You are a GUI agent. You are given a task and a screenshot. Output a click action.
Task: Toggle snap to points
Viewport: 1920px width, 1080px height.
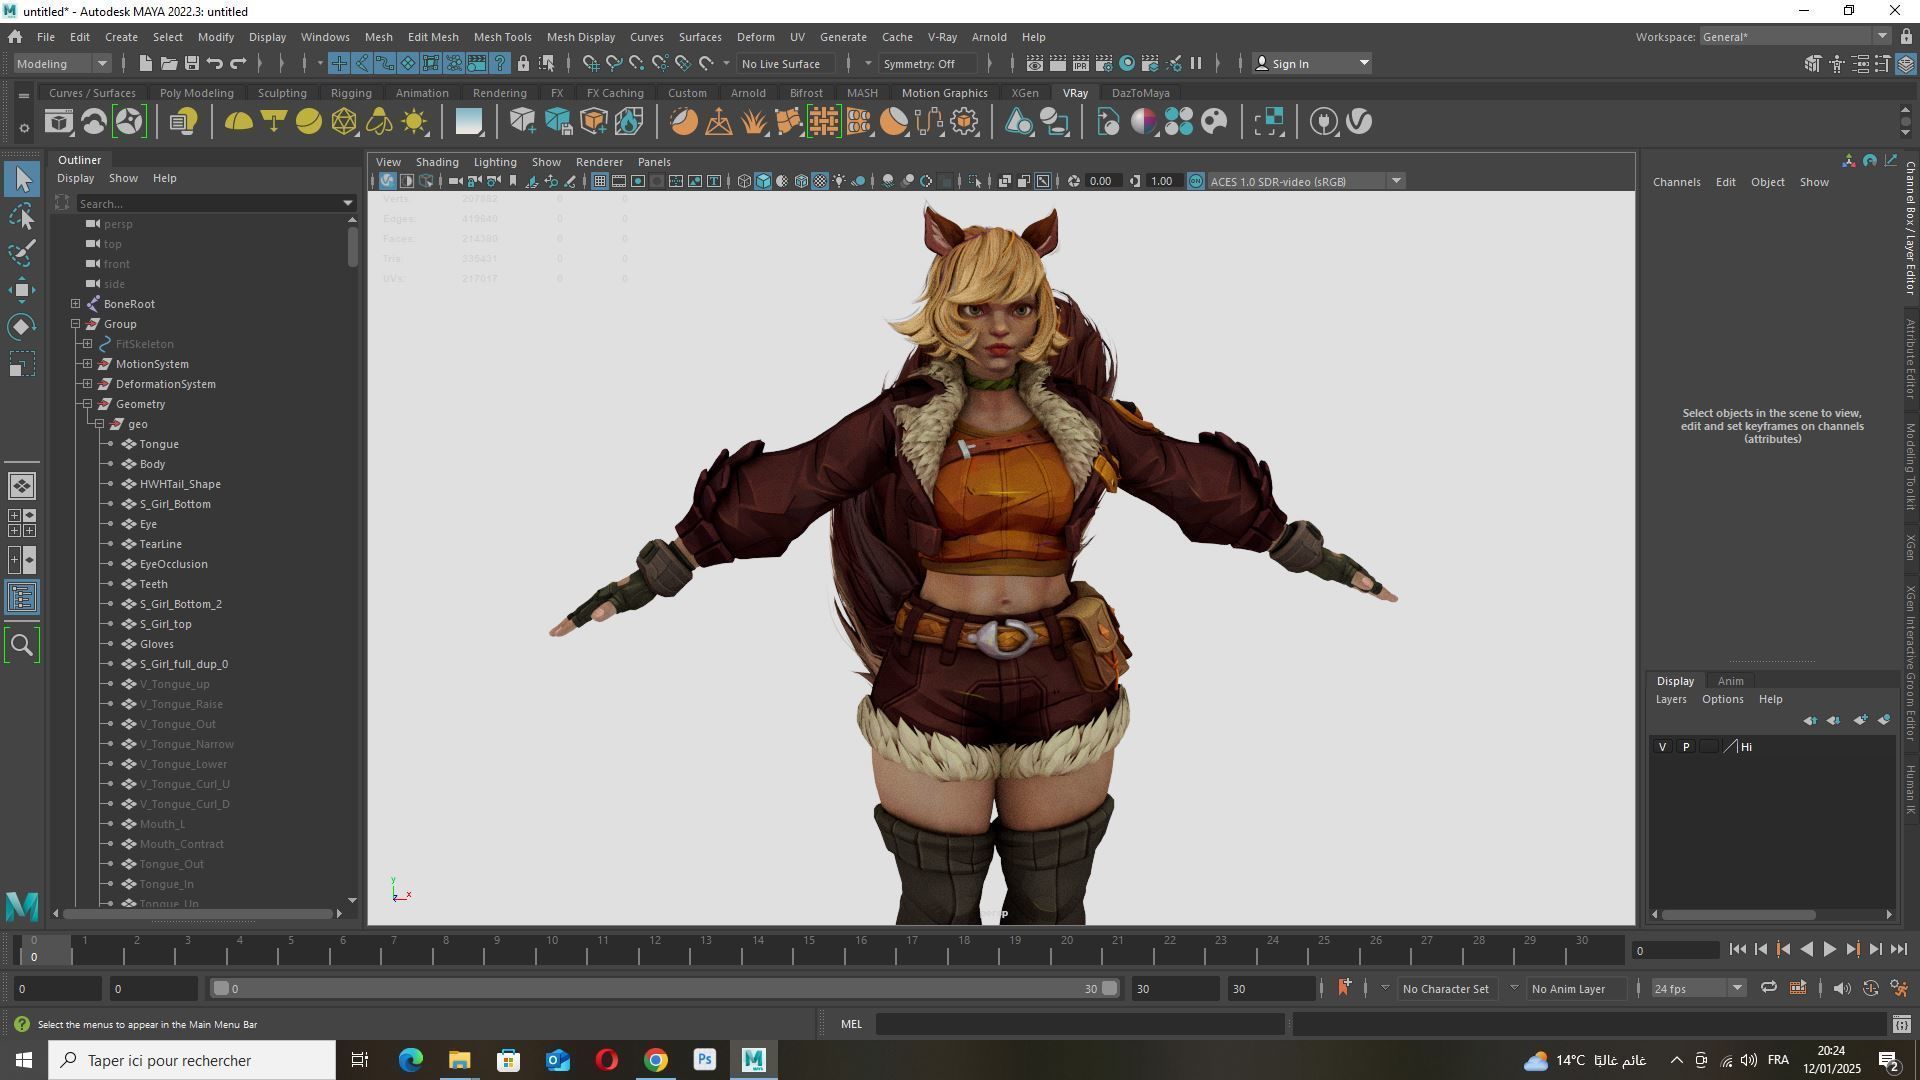click(x=637, y=64)
